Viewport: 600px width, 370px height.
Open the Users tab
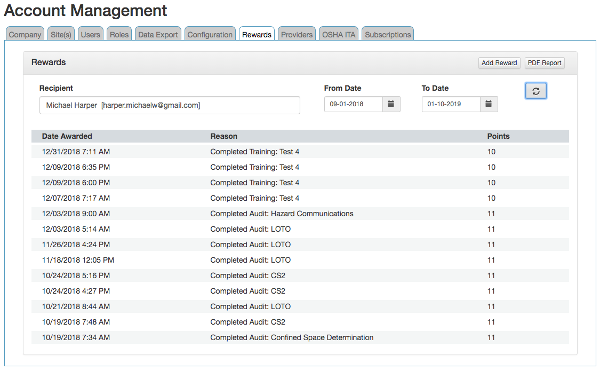pyautogui.click(x=90, y=34)
